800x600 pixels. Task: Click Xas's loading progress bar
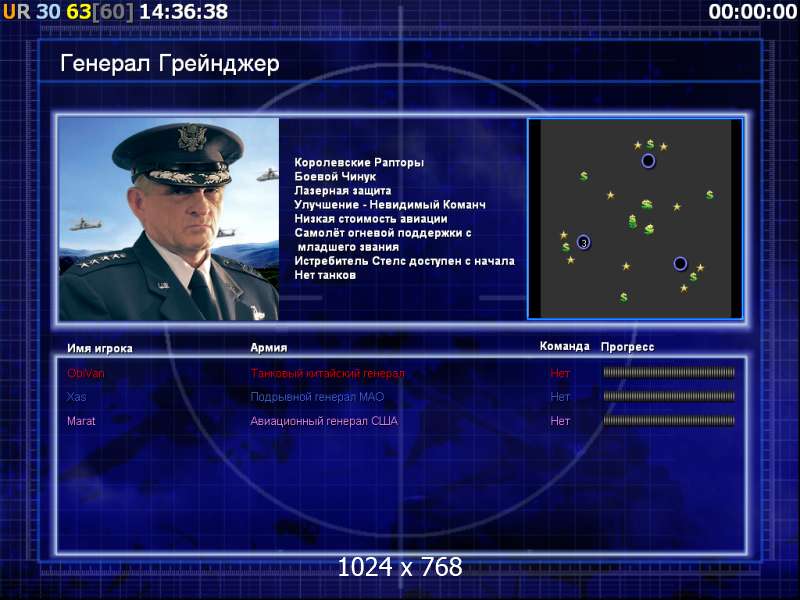[669, 396]
